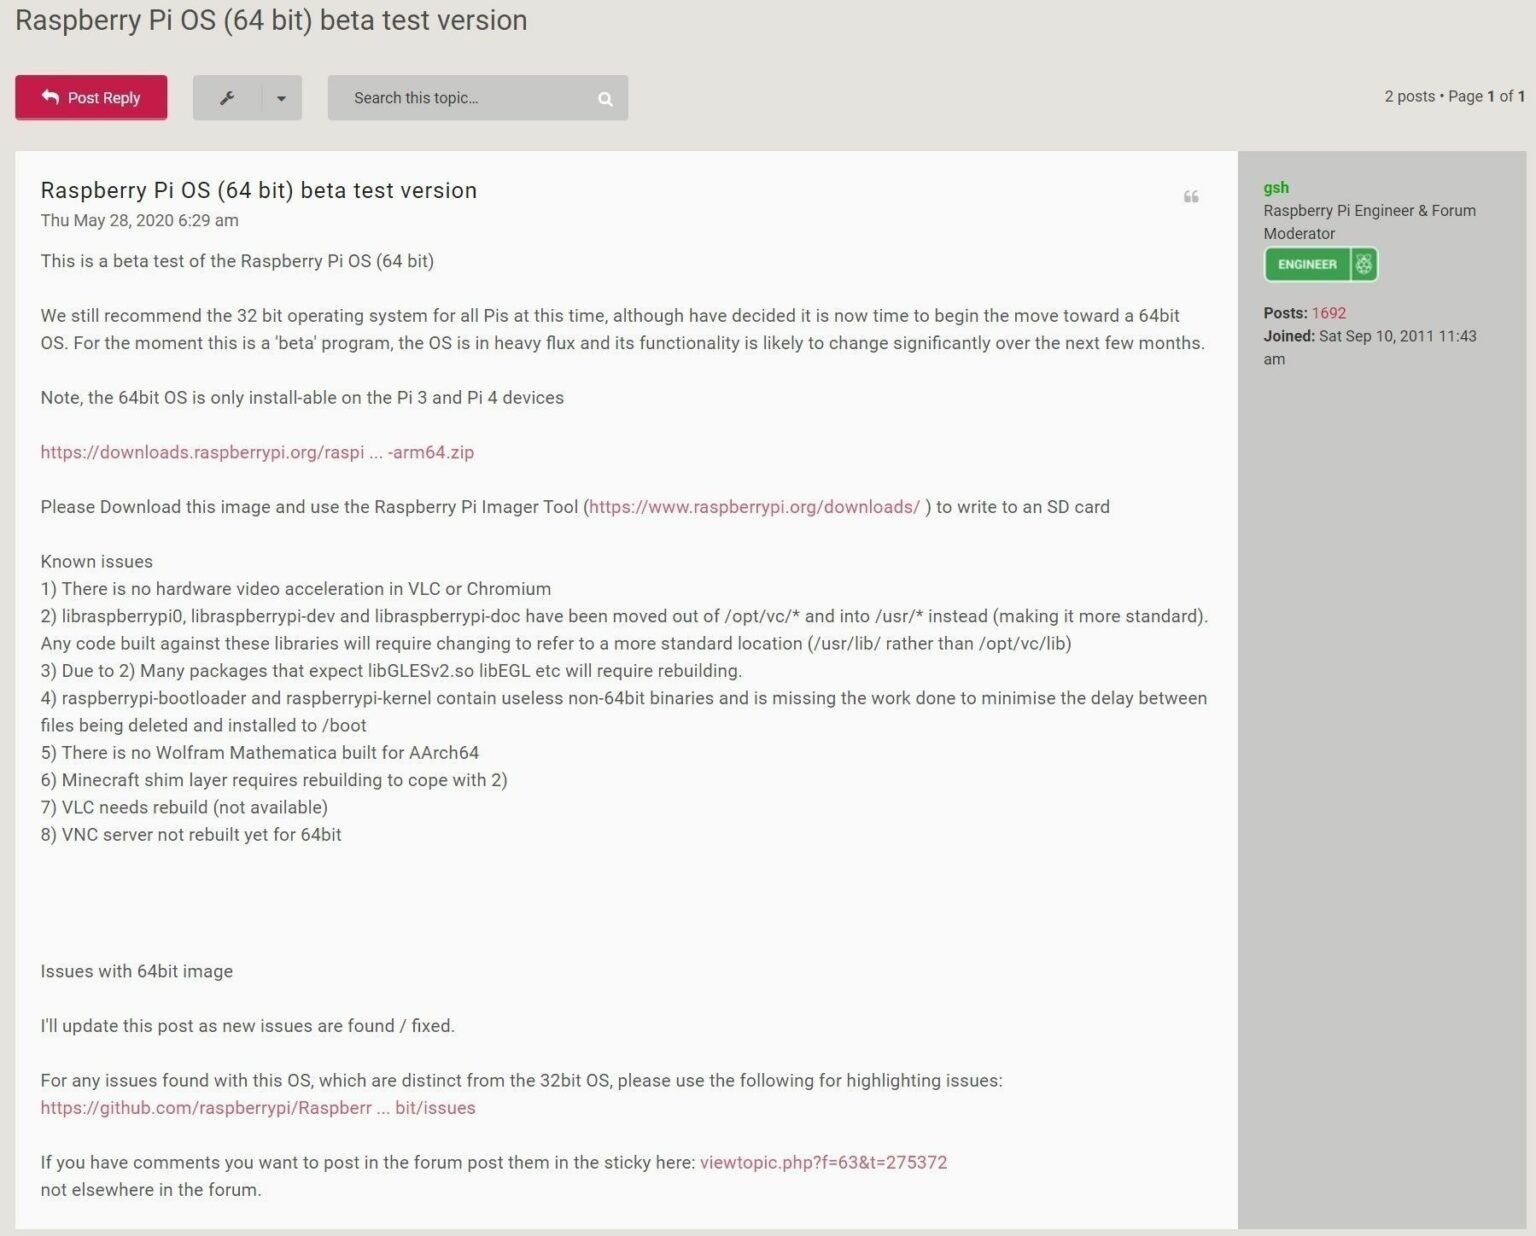Follow the viewtopic sticky thread link
The height and width of the screenshot is (1236, 1536).
pyautogui.click(x=823, y=1162)
